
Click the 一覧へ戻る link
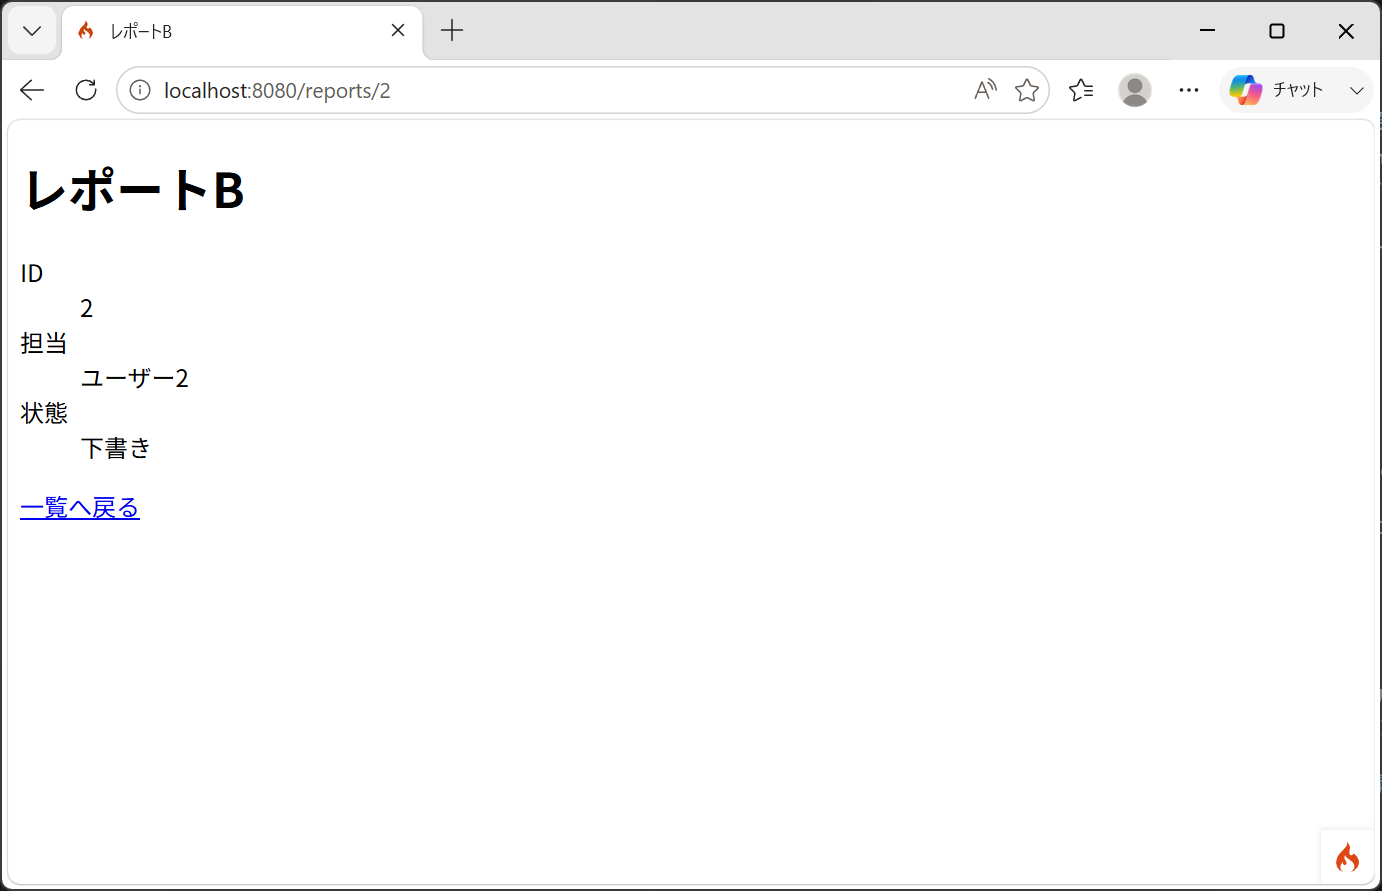click(80, 508)
